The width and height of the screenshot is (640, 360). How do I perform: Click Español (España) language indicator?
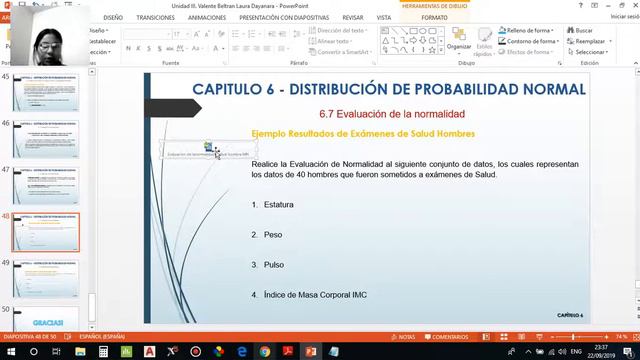[x=102, y=337]
